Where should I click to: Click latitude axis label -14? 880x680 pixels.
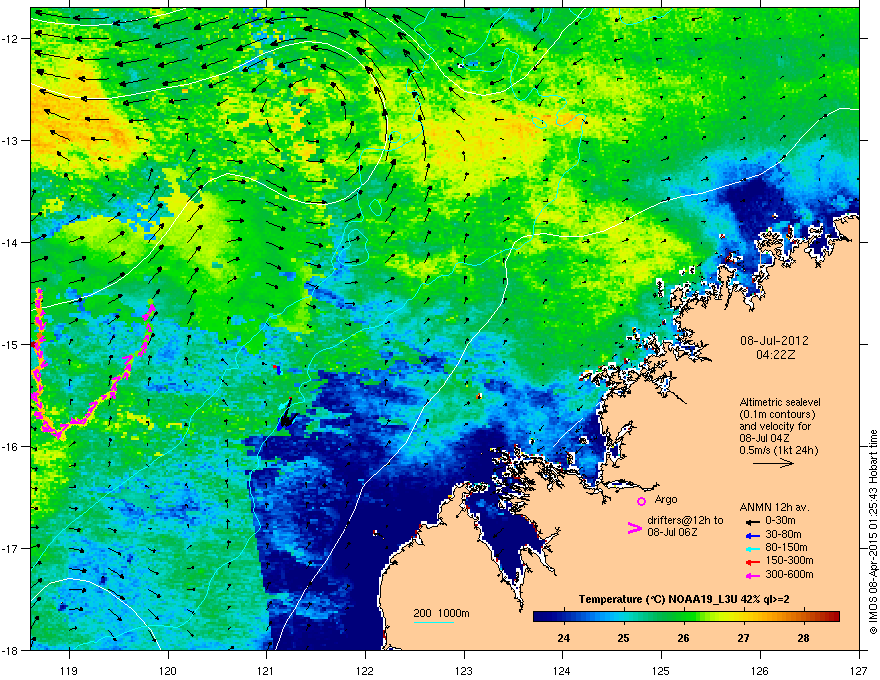coord(11,242)
